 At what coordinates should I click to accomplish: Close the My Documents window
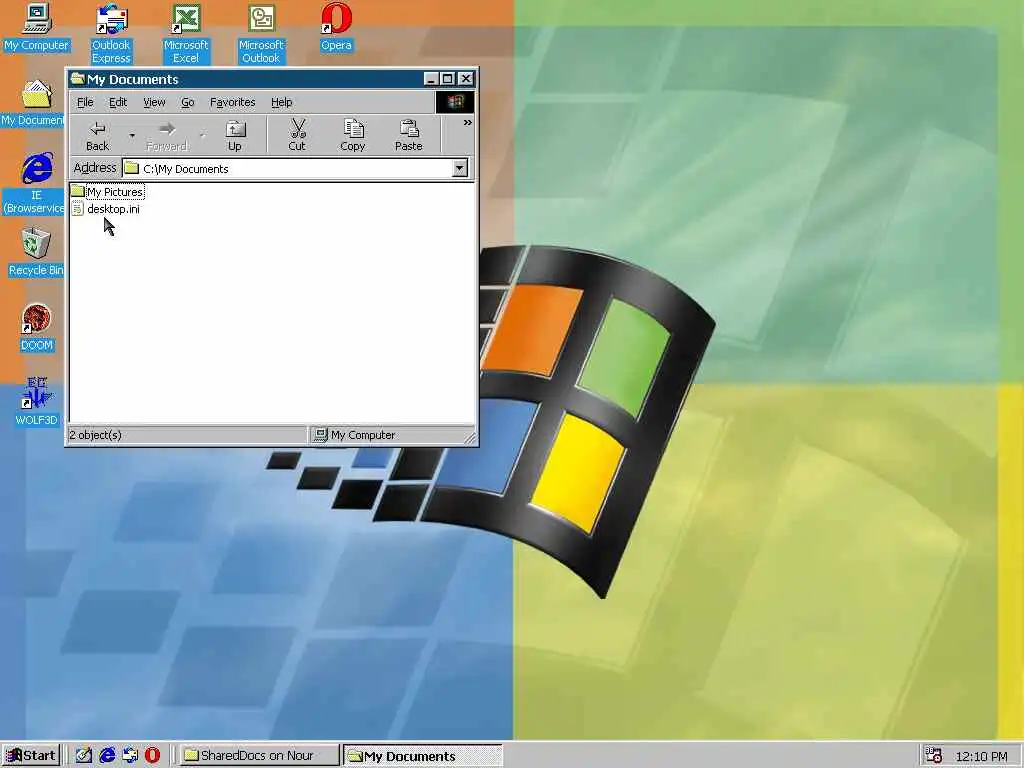(466, 79)
